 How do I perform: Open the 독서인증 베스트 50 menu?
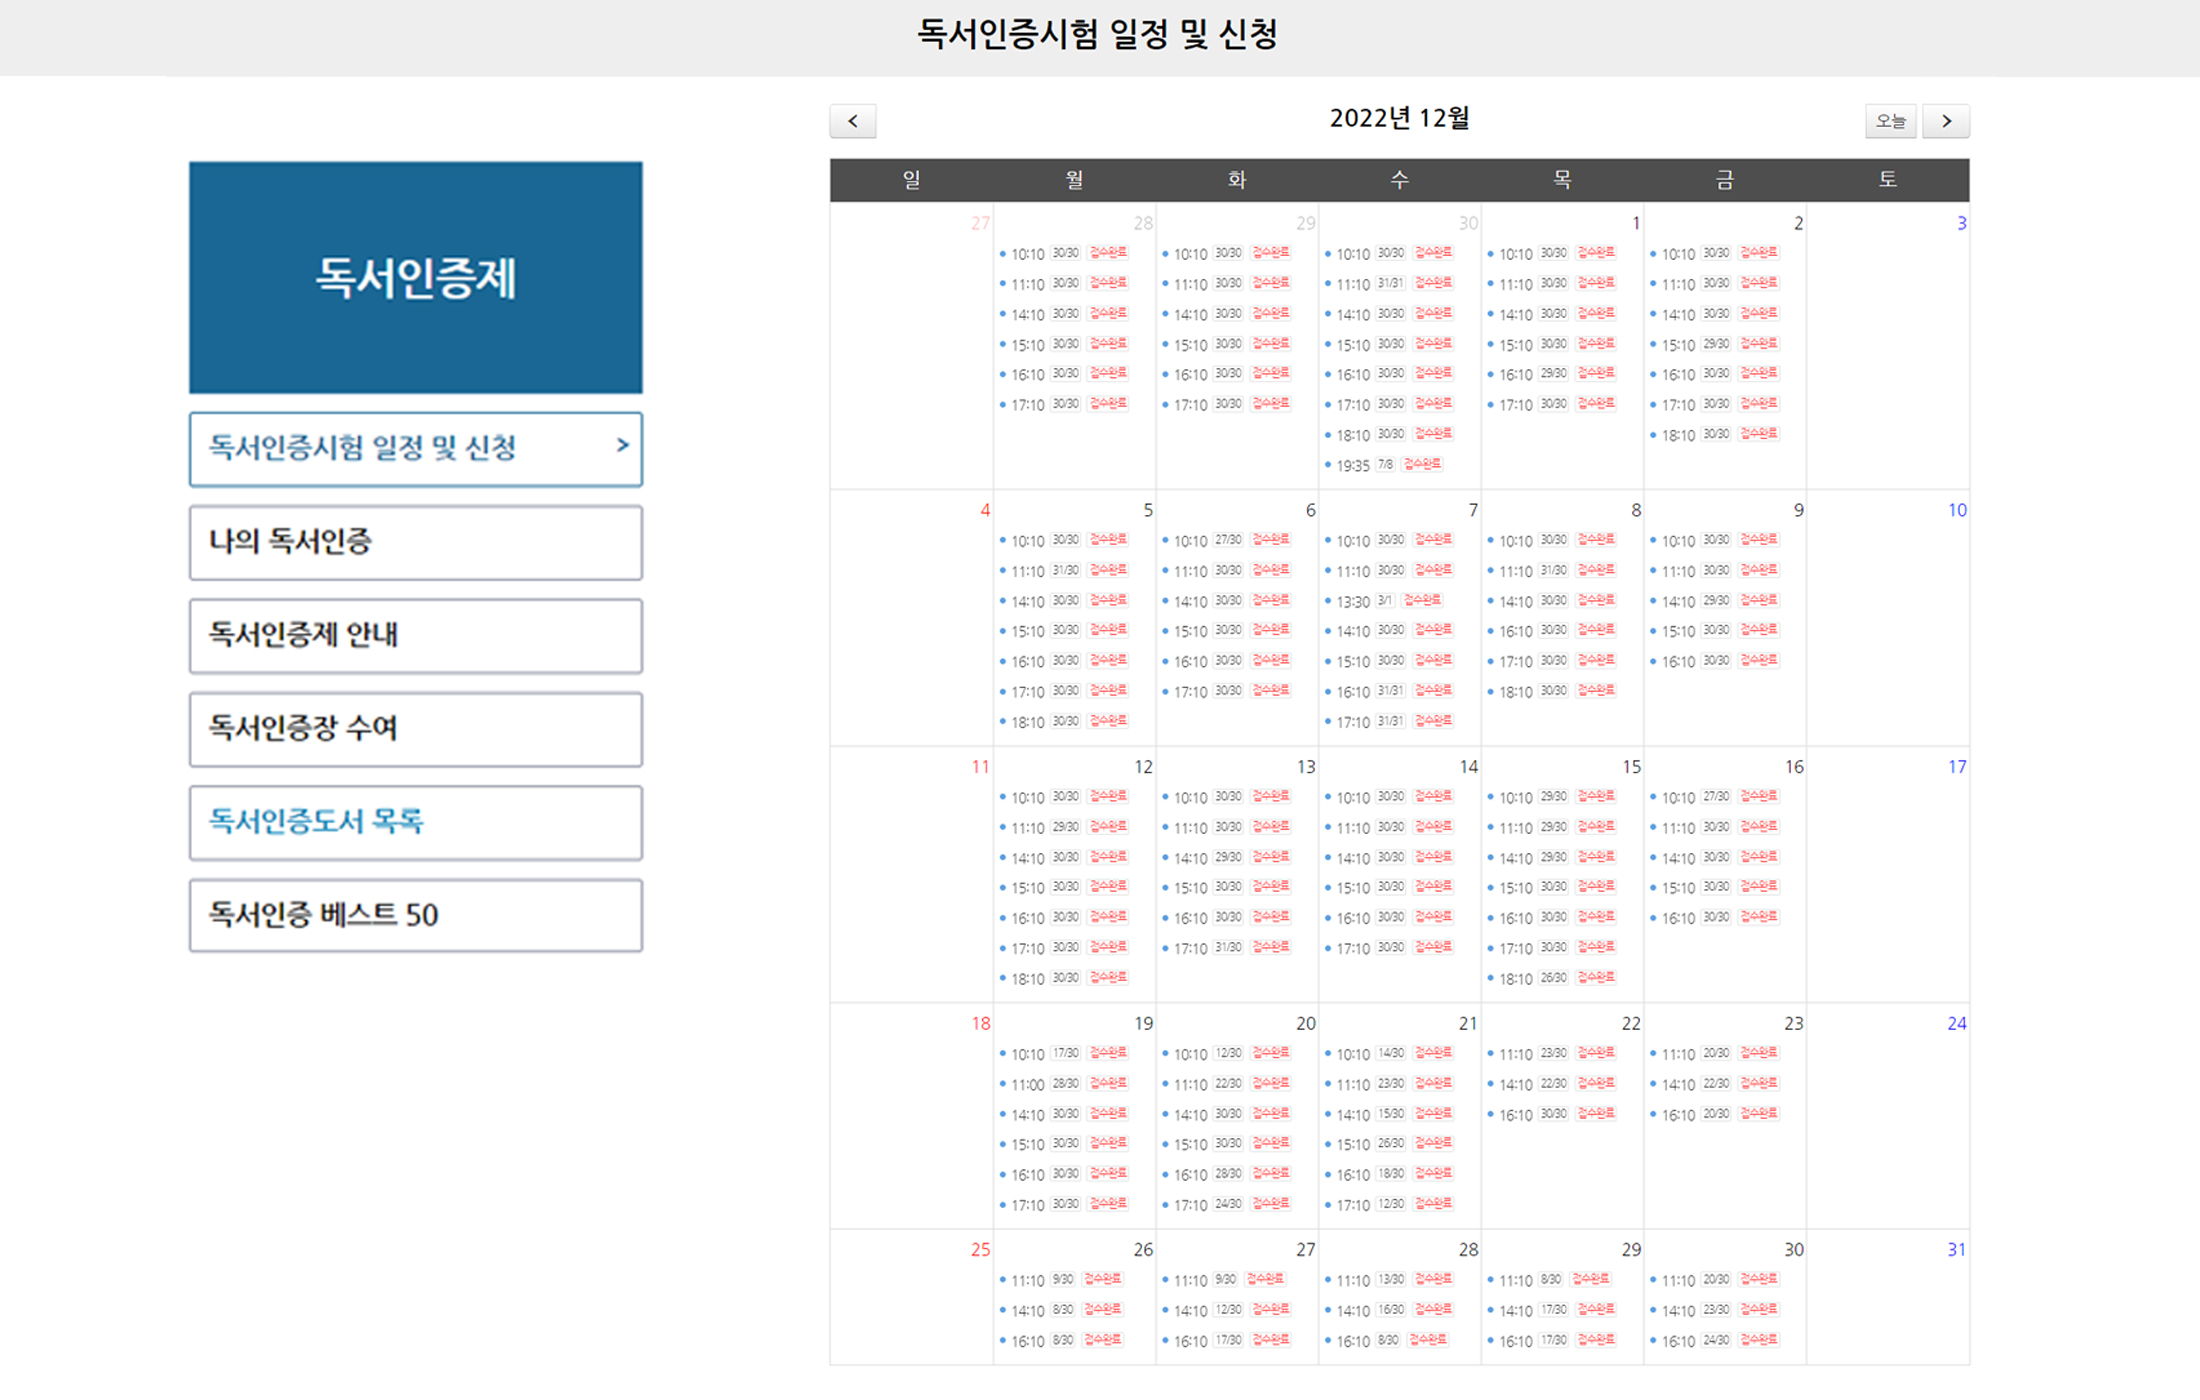416,915
